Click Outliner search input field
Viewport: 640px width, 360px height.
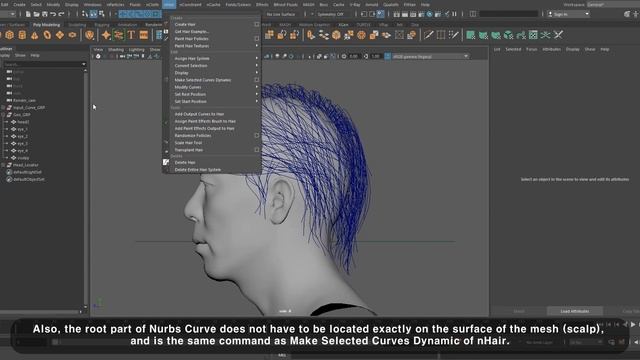pyautogui.click(x=42, y=64)
